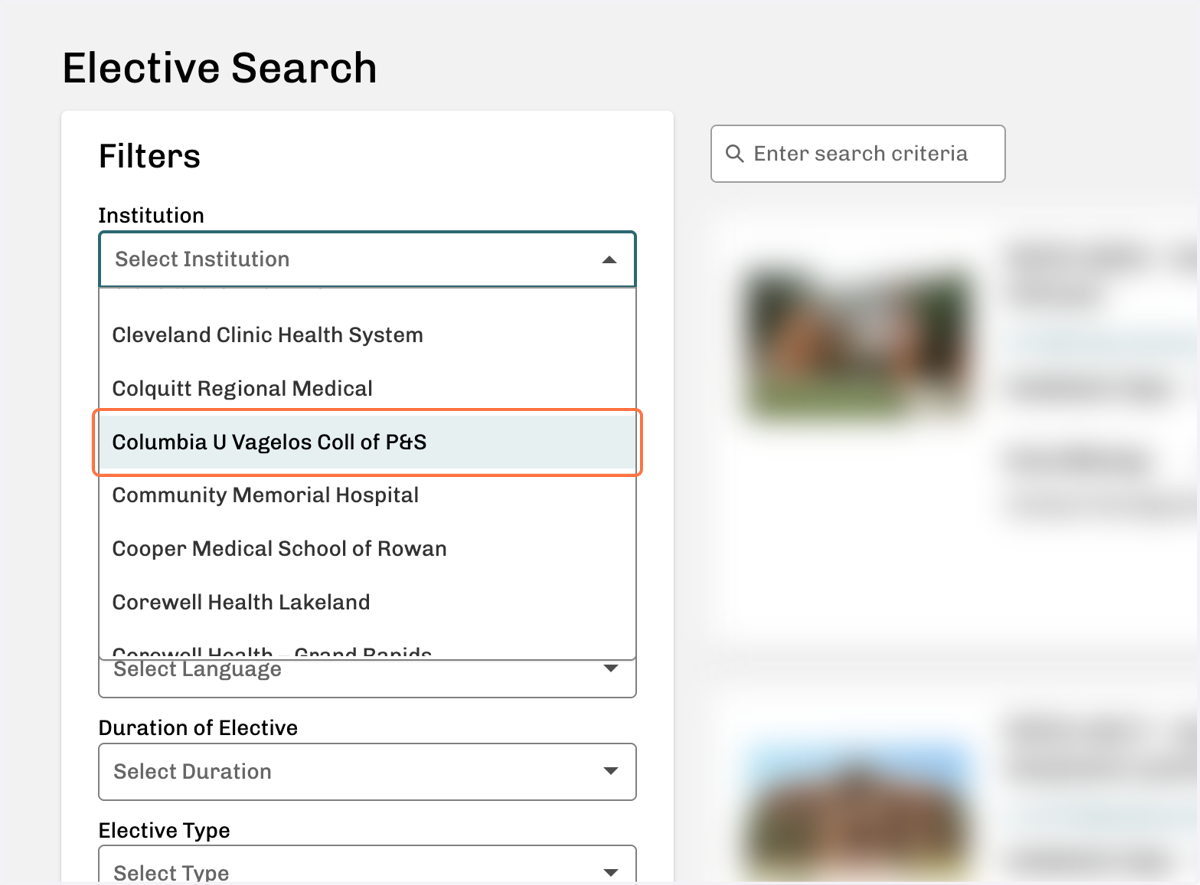Choose Cleveland Clinic Health System from list

tap(367, 335)
